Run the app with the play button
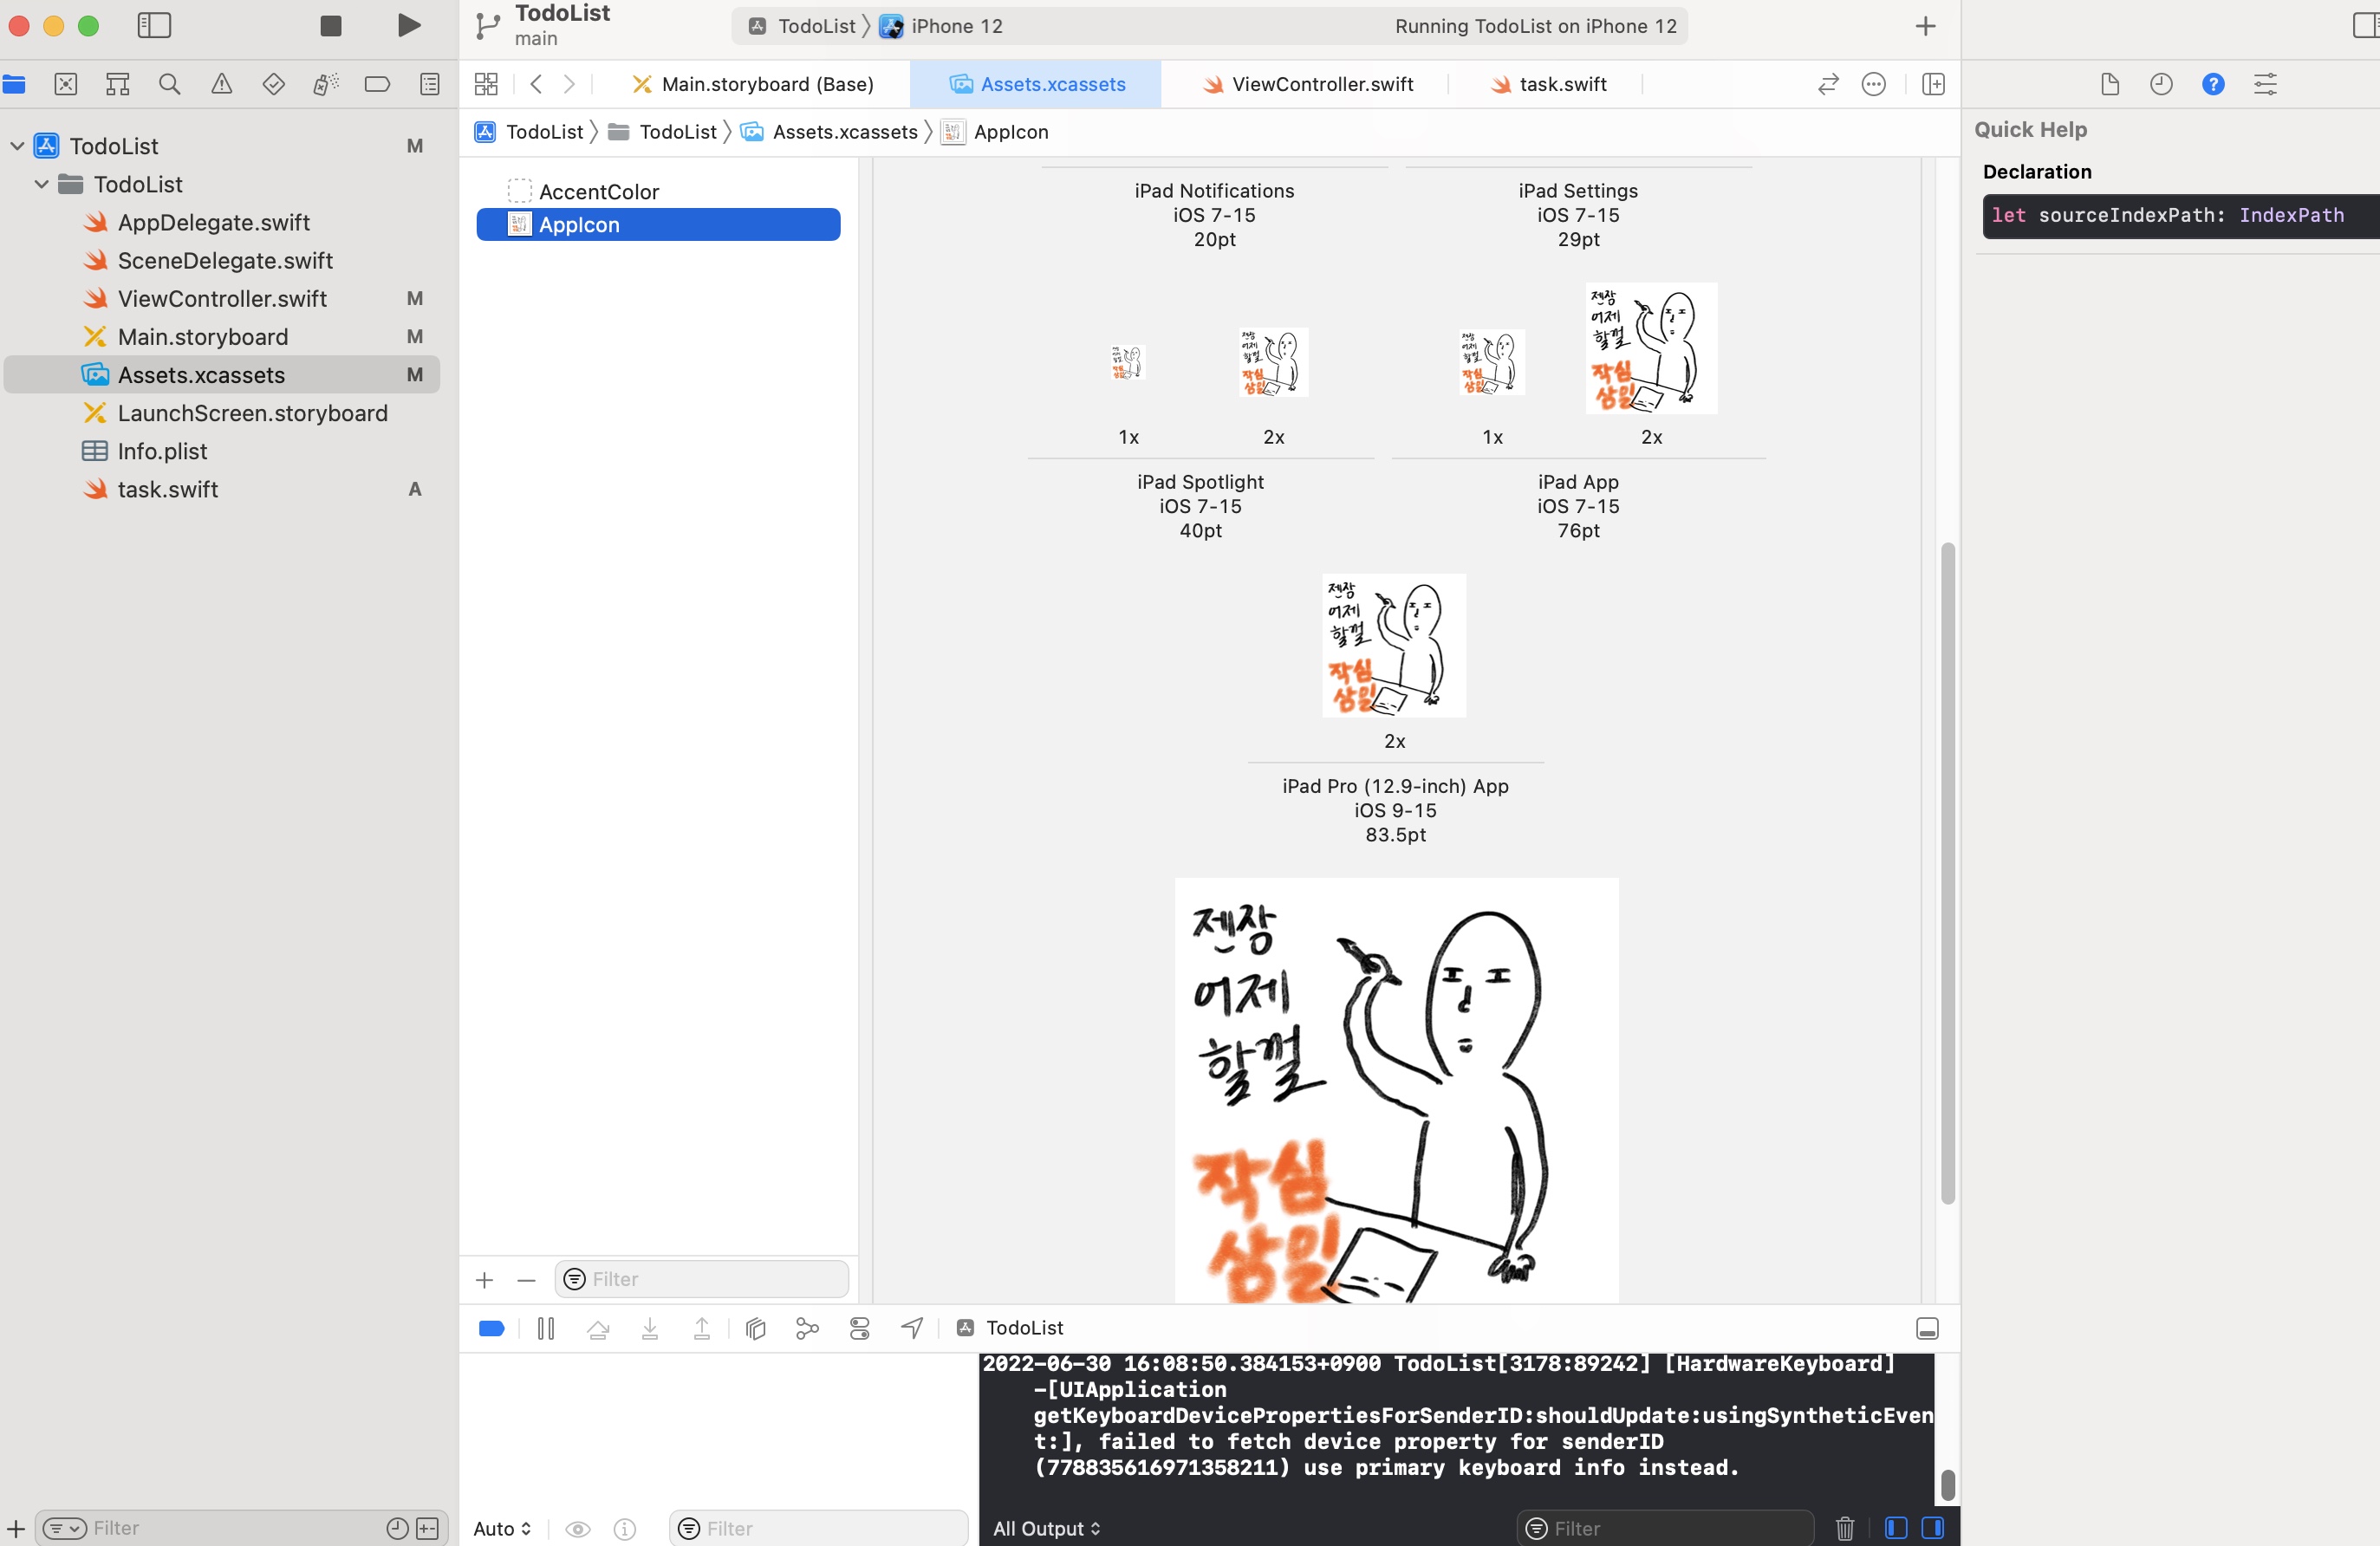2380x1546 pixels. point(407,26)
